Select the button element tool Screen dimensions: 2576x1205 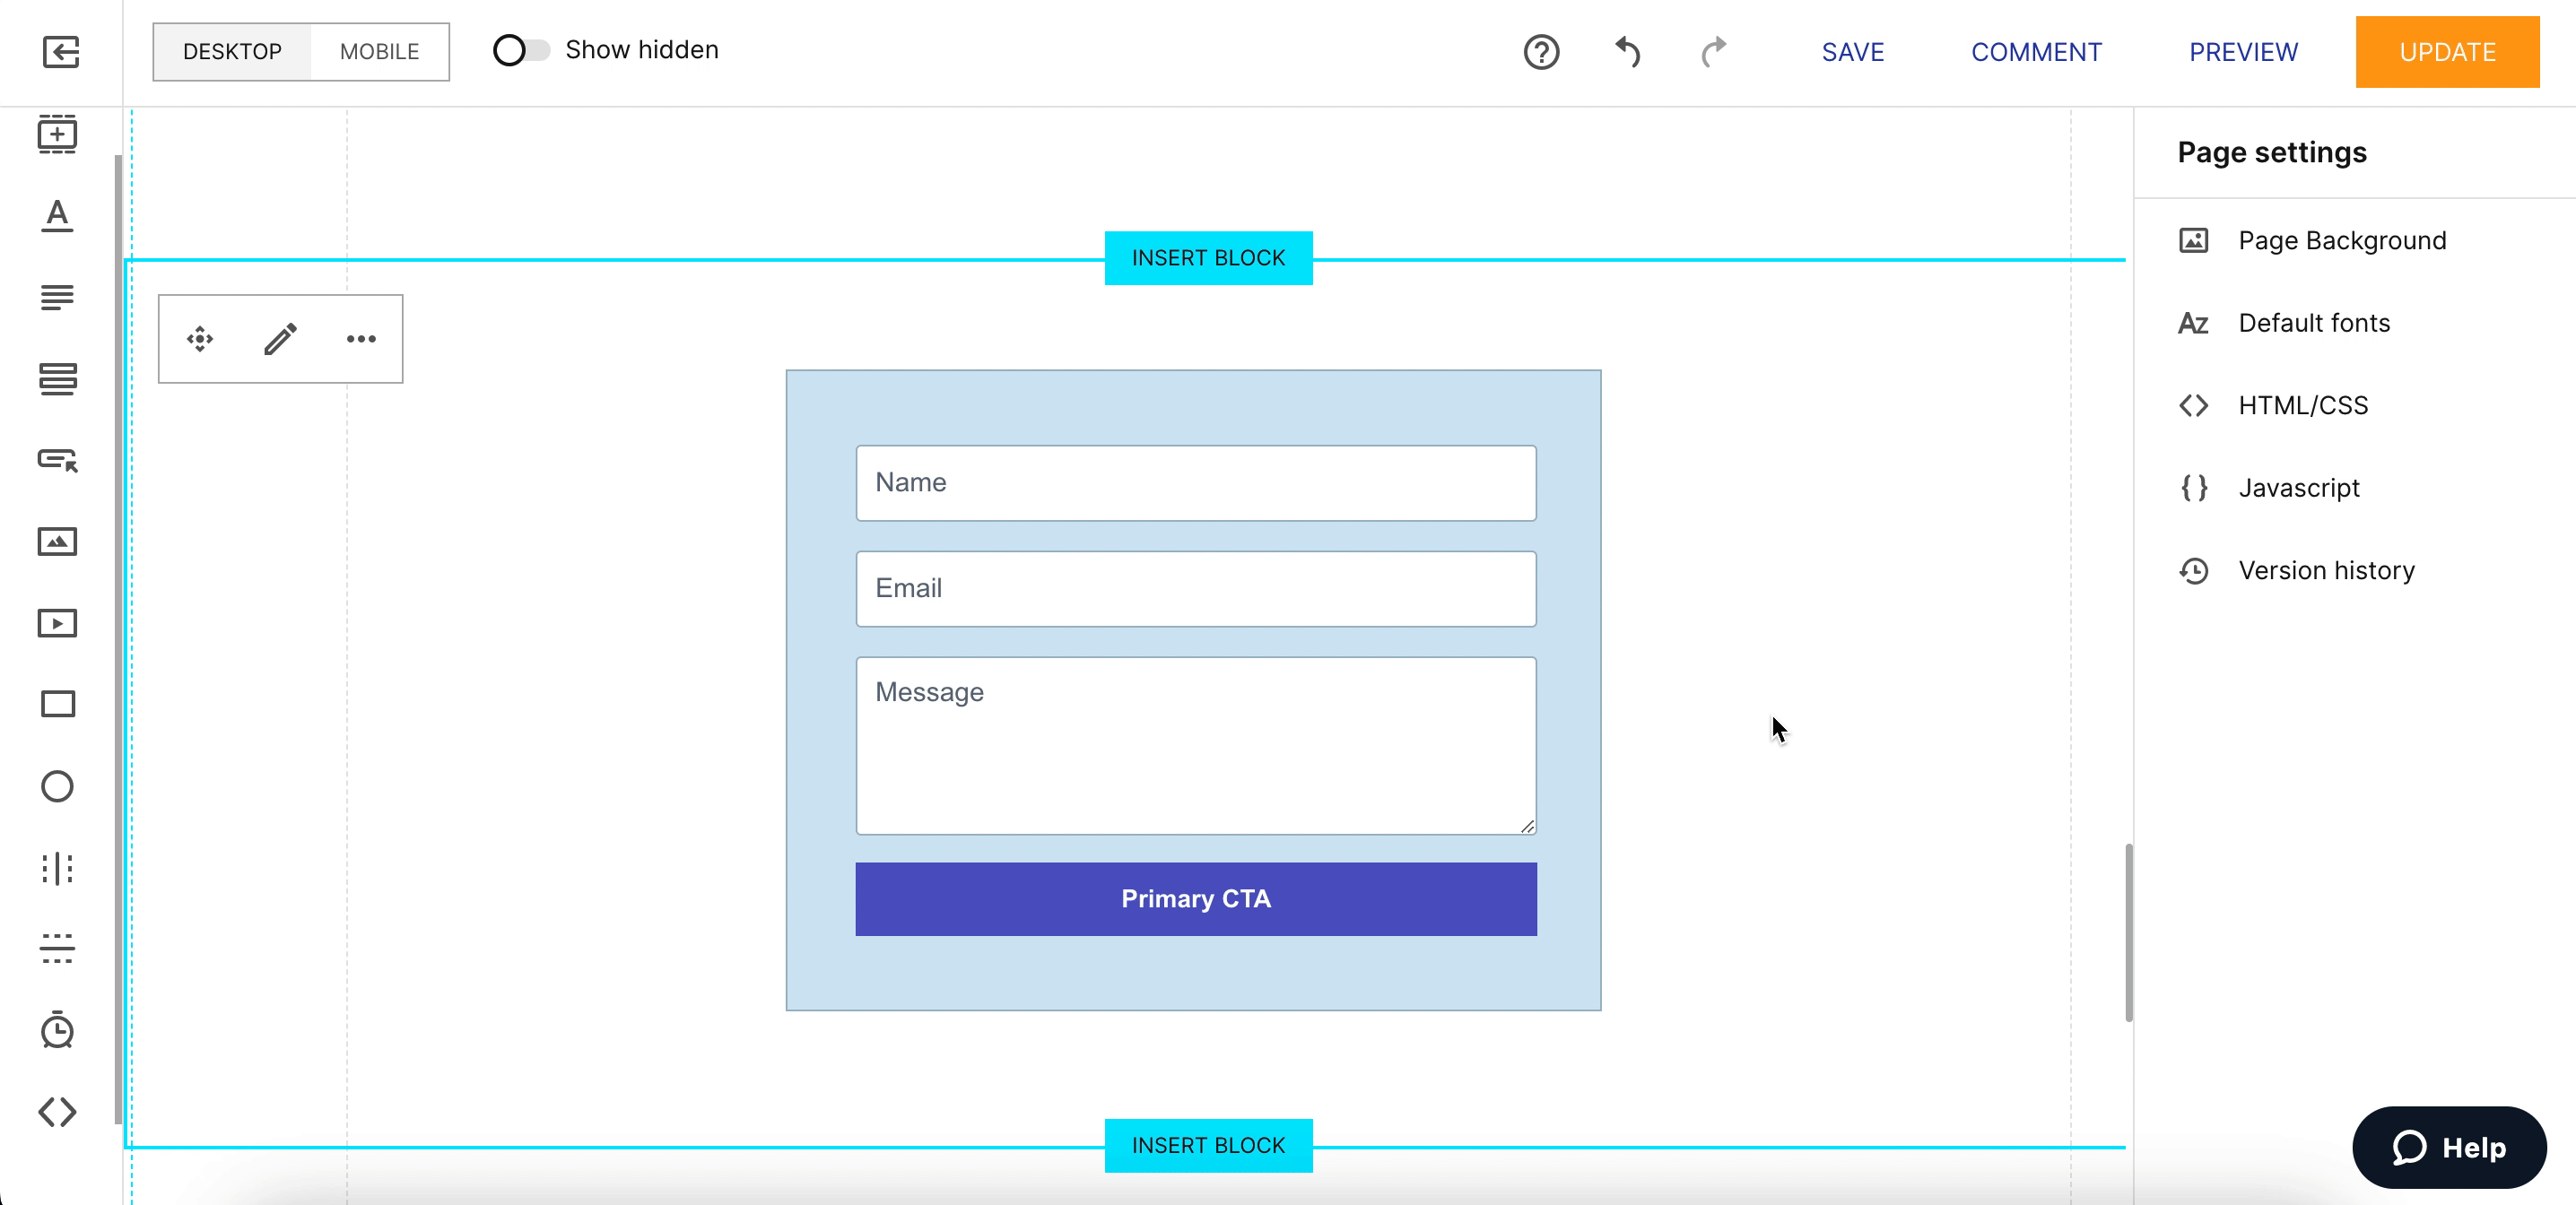pyautogui.click(x=57, y=460)
